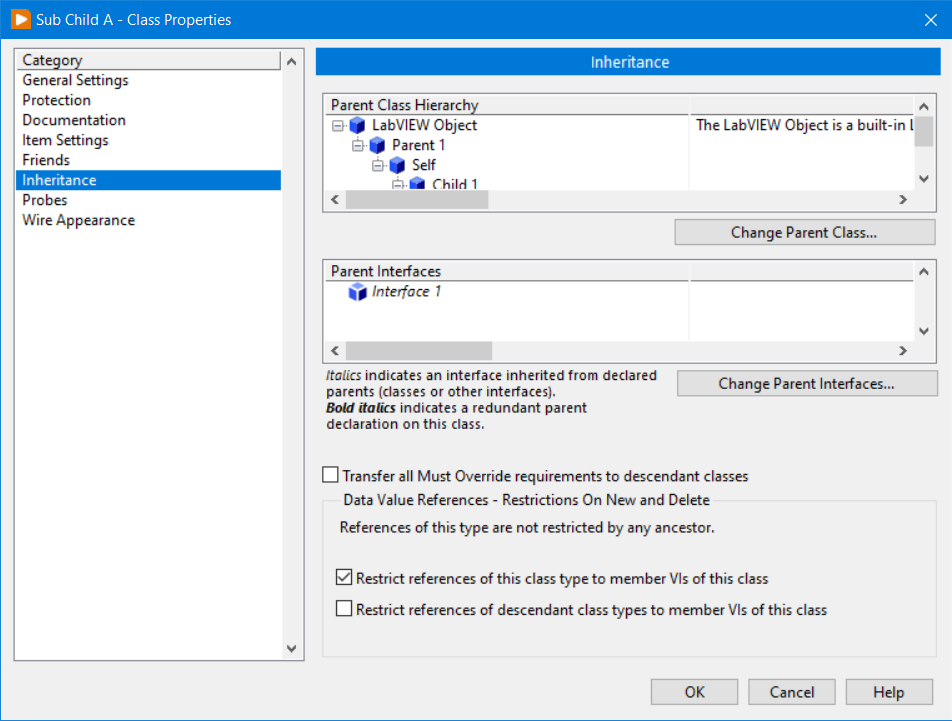The image size is (952, 721).
Task: Select Interface 1 in Parent Interfaces list
Action: click(x=406, y=292)
